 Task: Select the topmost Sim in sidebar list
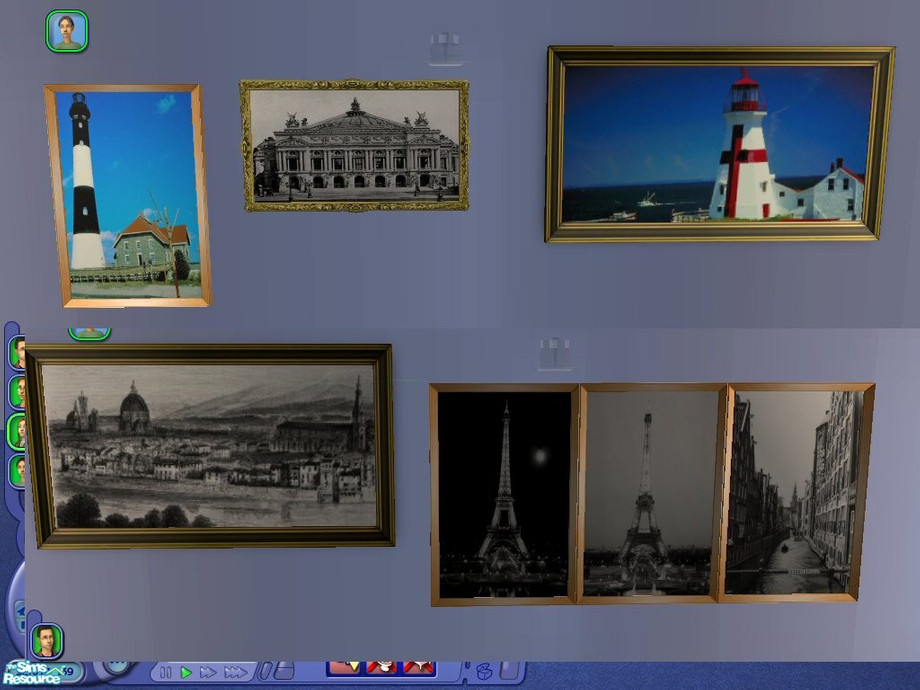(x=17, y=352)
